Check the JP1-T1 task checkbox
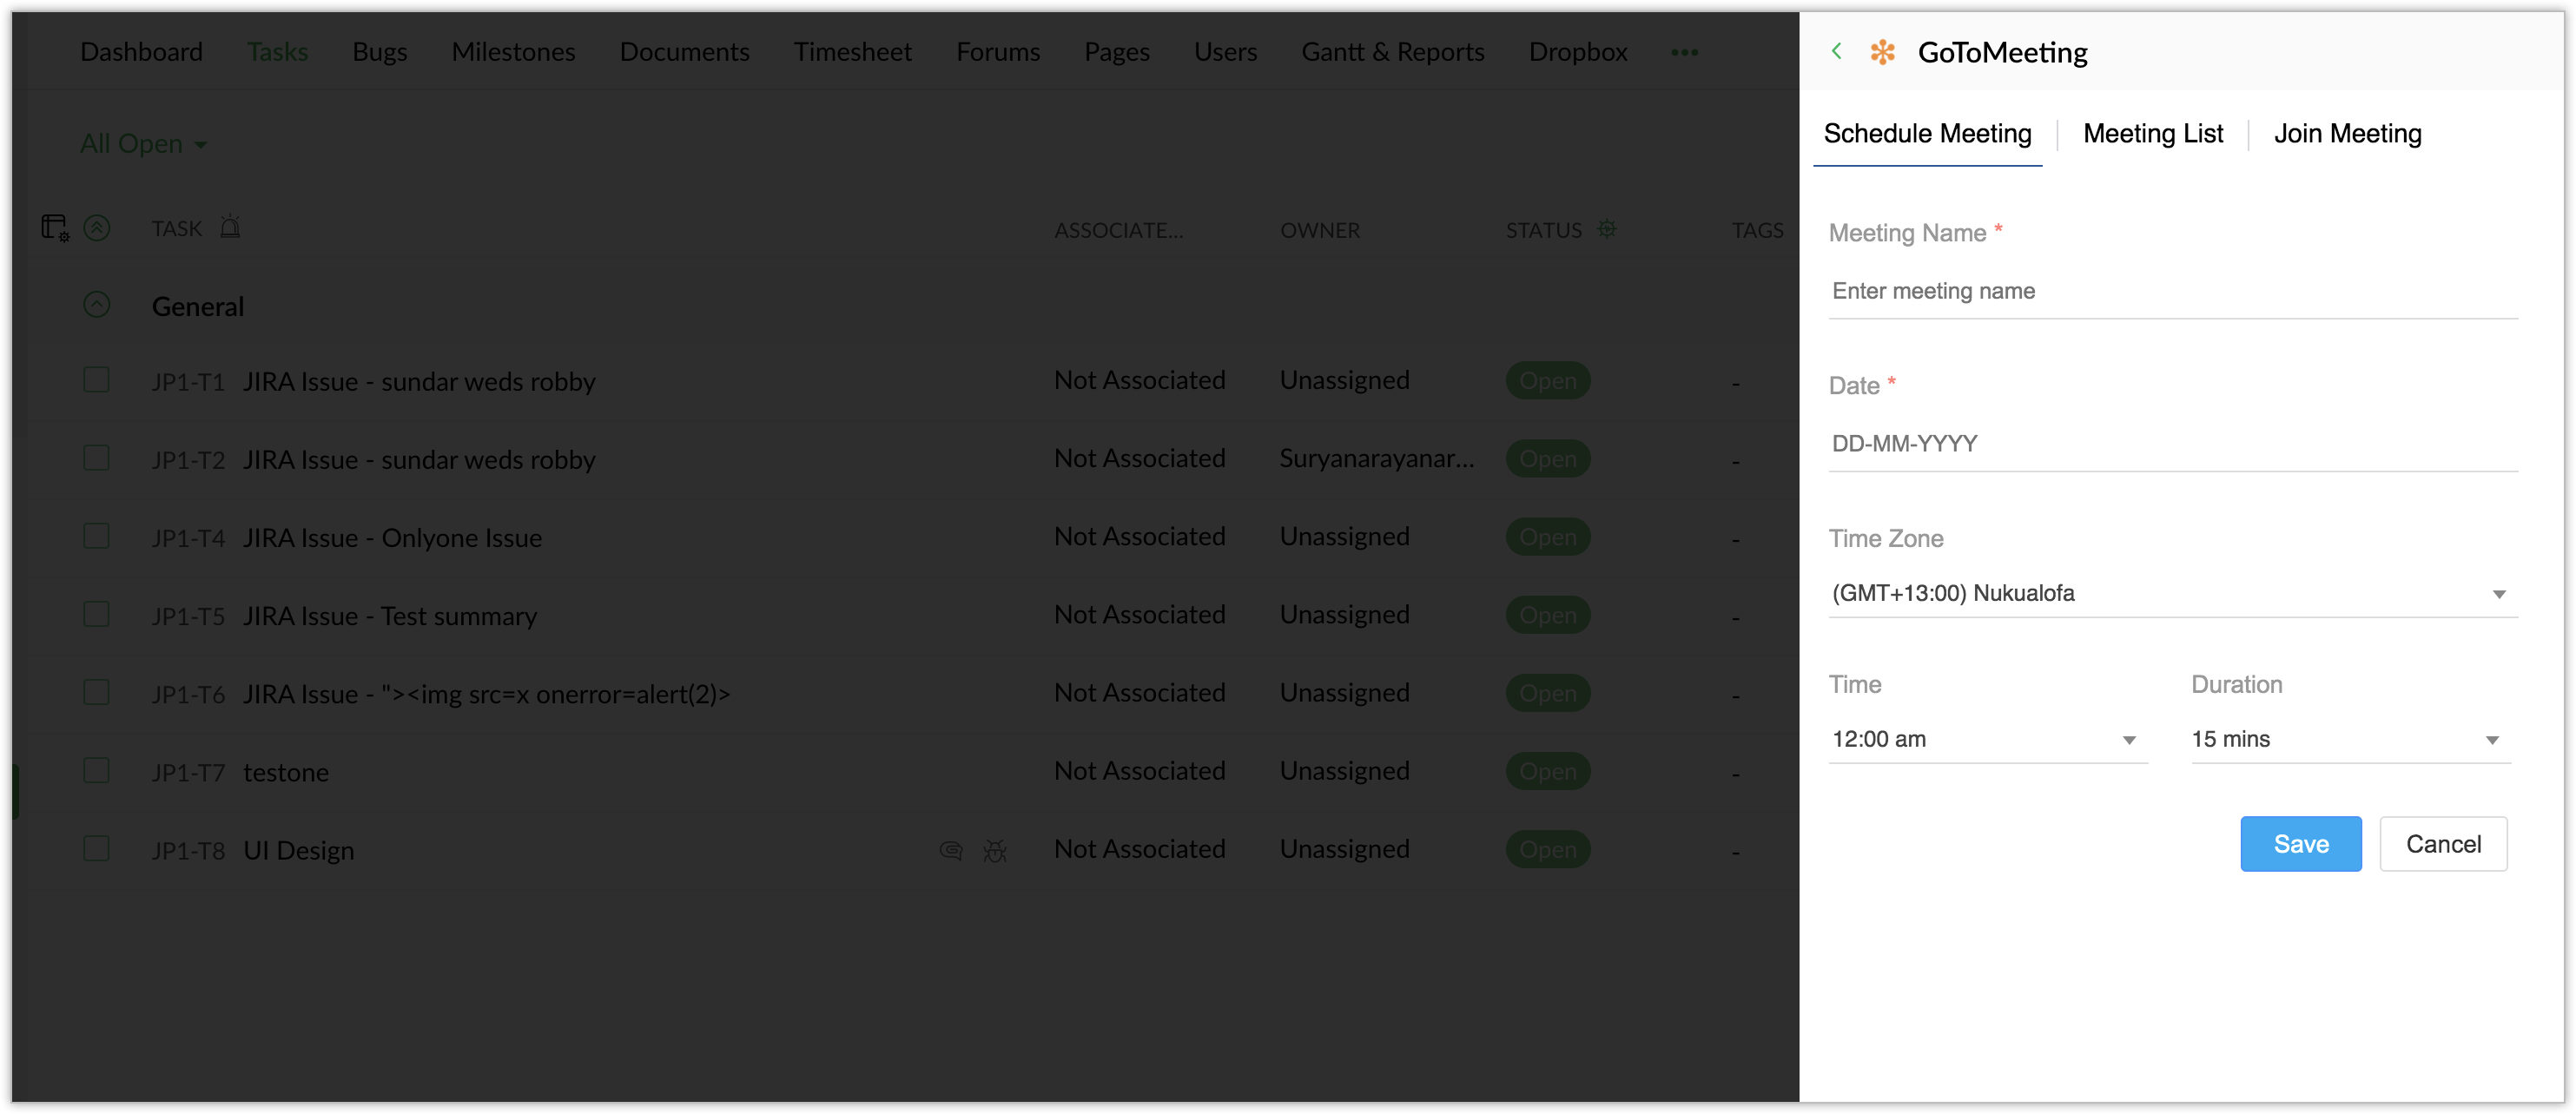Screen dimensions: 2576x1114 tap(96, 380)
